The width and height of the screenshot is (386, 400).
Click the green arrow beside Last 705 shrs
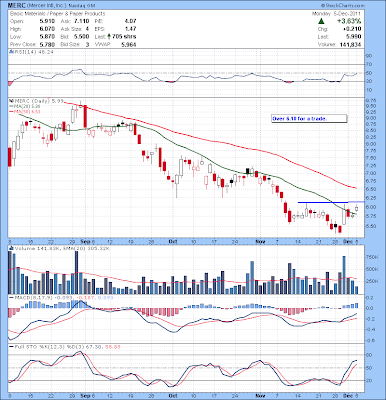click(x=109, y=37)
